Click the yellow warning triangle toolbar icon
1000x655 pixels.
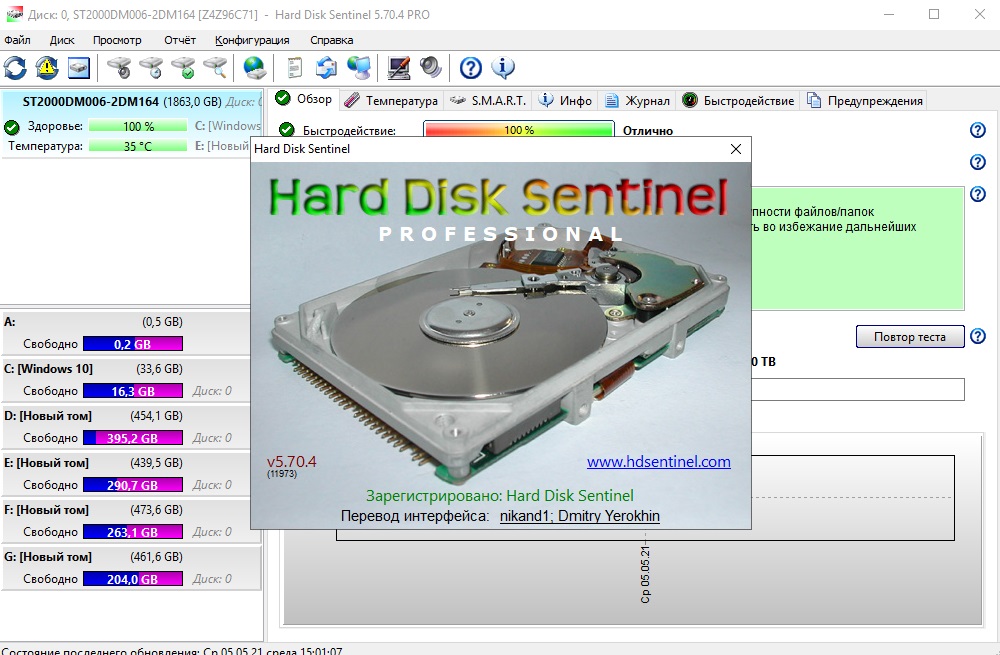pyautogui.click(x=47, y=68)
